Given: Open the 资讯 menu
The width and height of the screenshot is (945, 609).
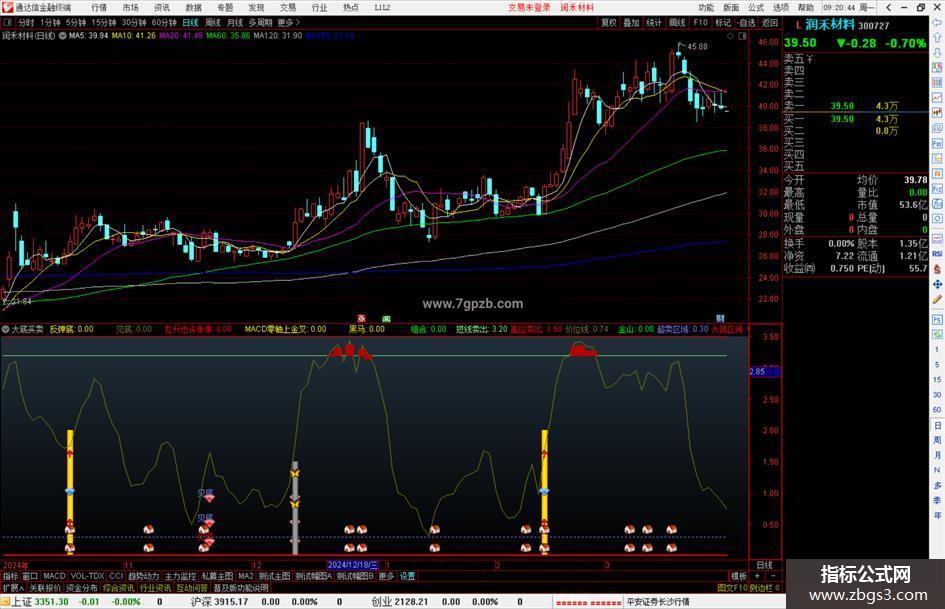Looking at the screenshot, I should (x=162, y=8).
